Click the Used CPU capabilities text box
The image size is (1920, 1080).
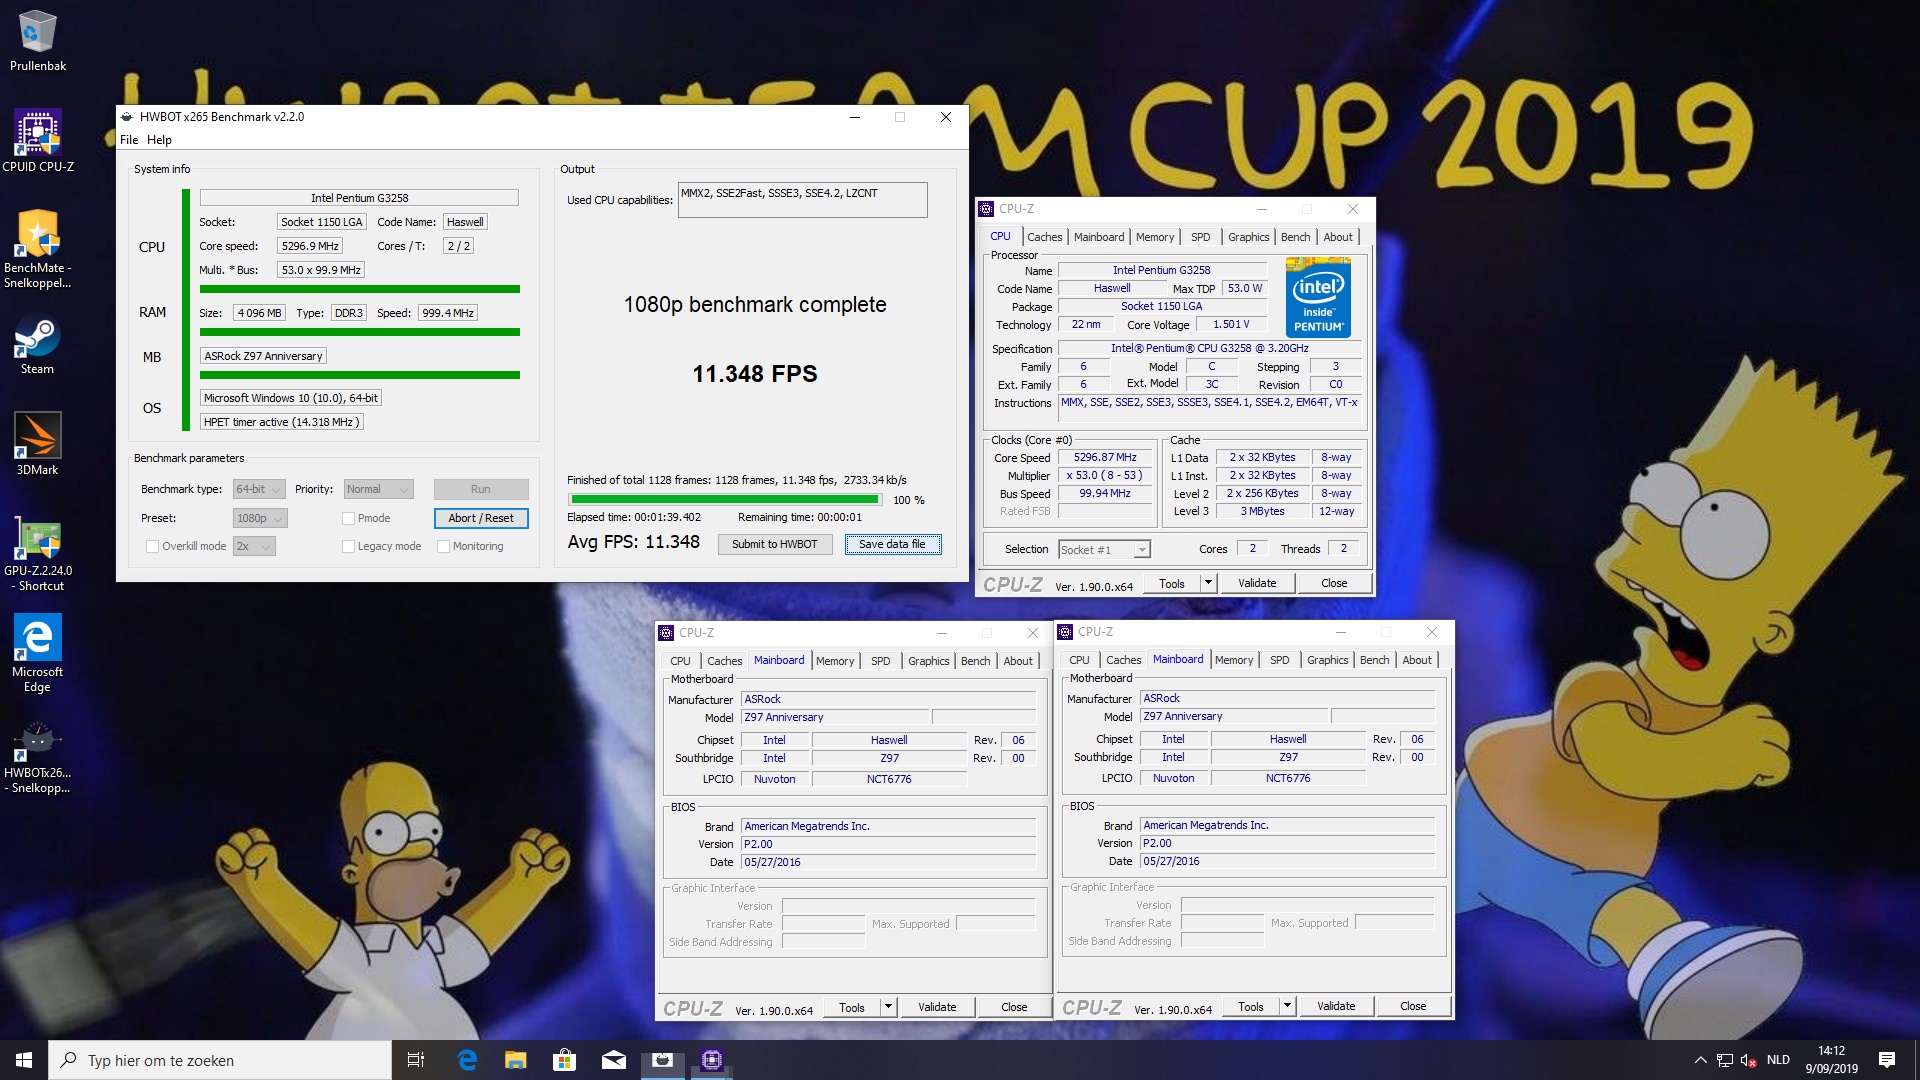(x=802, y=200)
